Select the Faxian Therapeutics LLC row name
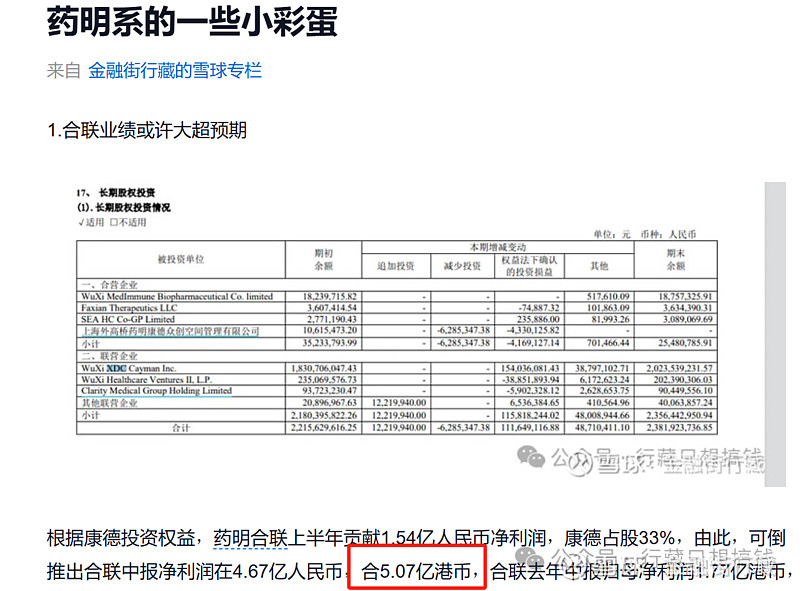 pos(129,308)
